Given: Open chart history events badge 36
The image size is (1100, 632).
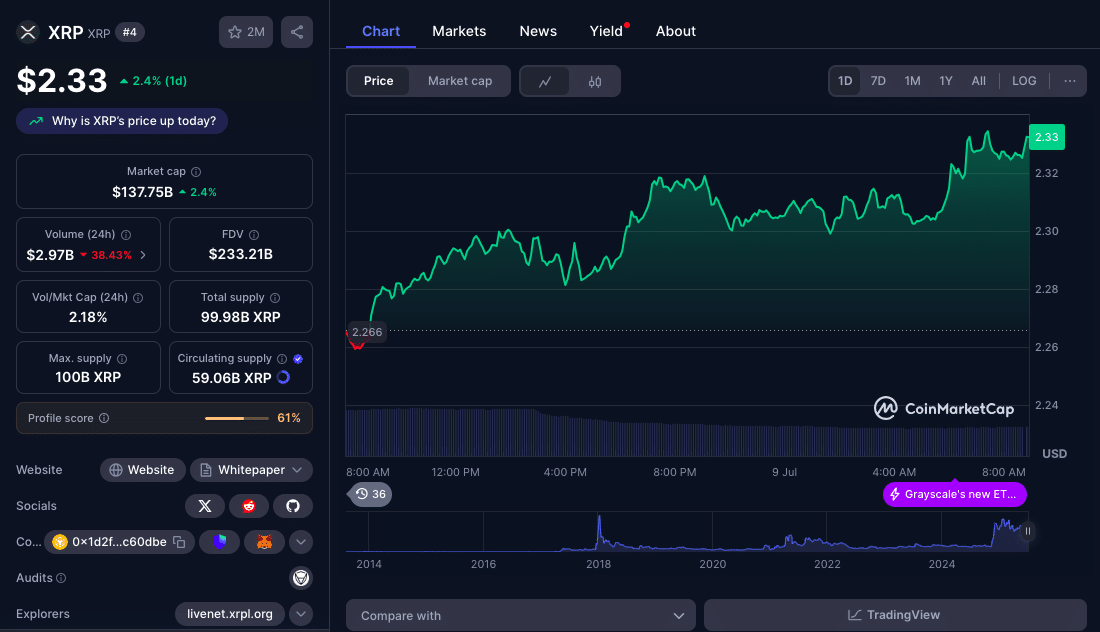Looking at the screenshot, I should click(370, 494).
